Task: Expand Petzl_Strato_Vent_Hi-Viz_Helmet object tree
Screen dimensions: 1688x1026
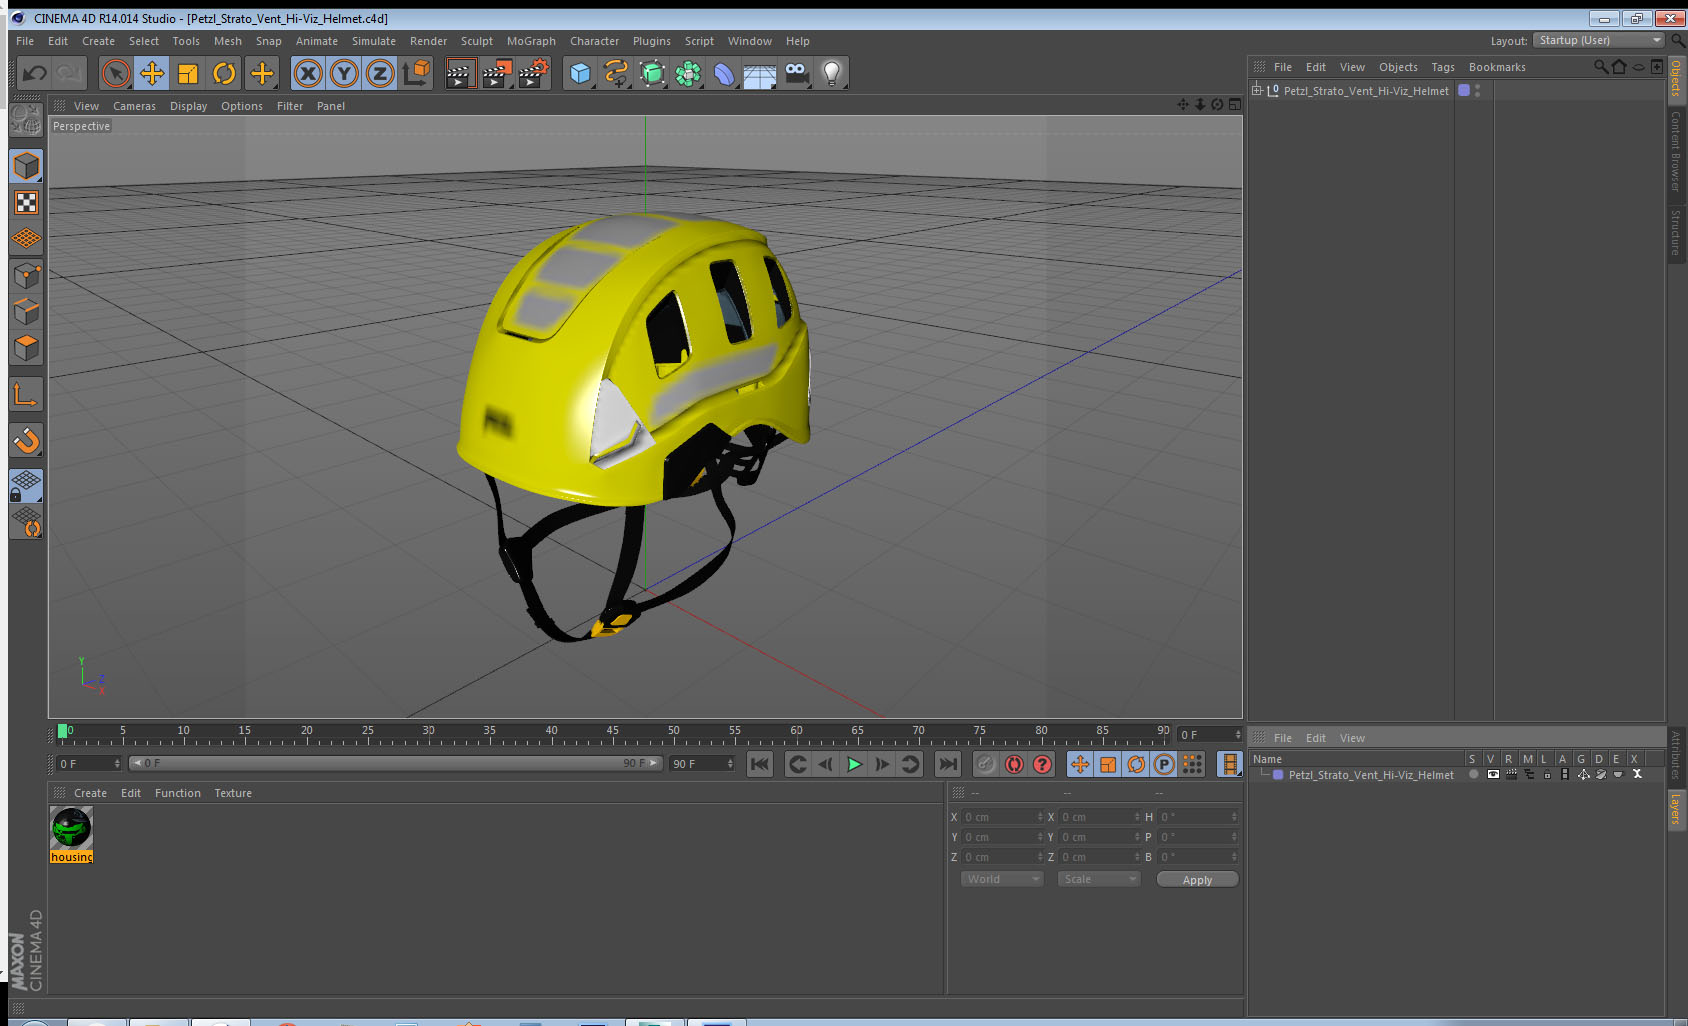Action: pyautogui.click(x=1257, y=90)
